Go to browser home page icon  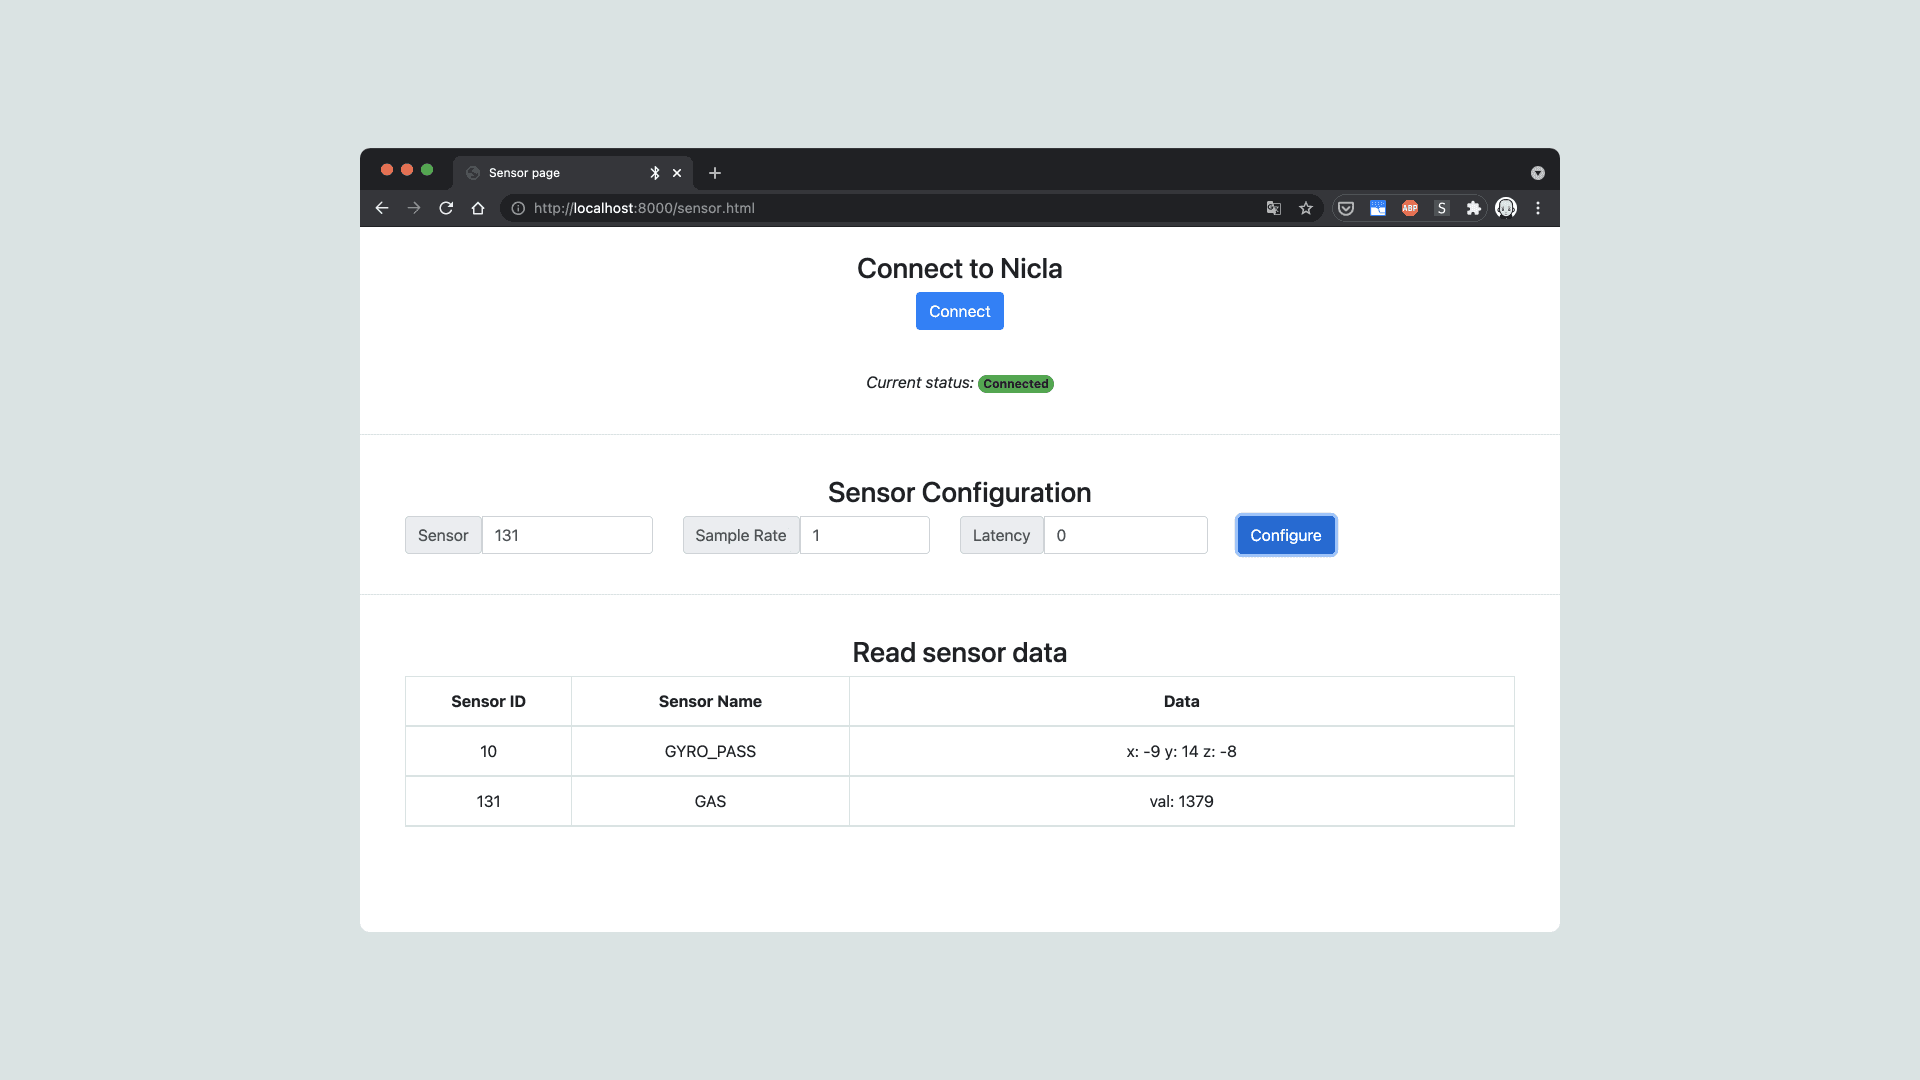(478, 208)
